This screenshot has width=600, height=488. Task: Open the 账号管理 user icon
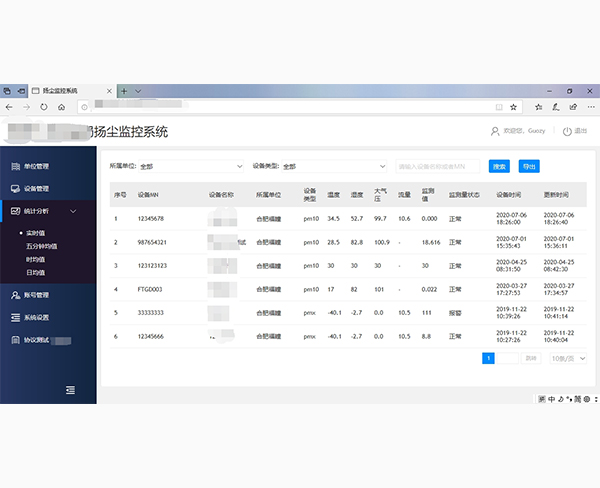(x=15, y=295)
